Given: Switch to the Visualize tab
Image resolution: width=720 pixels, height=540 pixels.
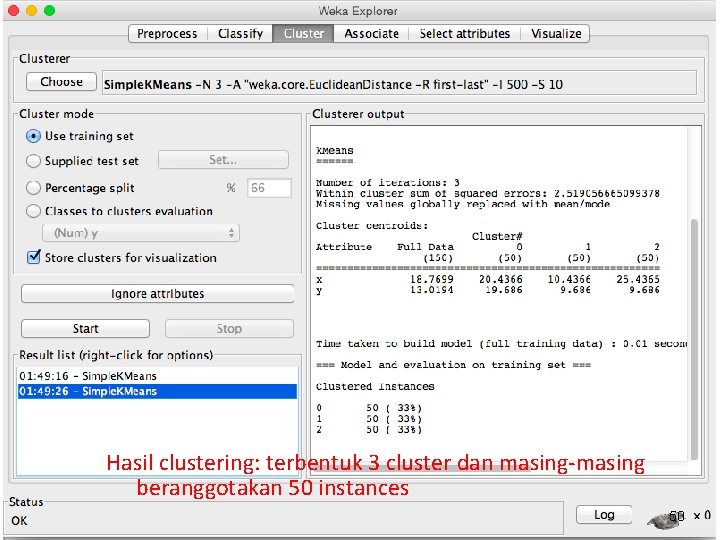Looking at the screenshot, I should pos(556,34).
